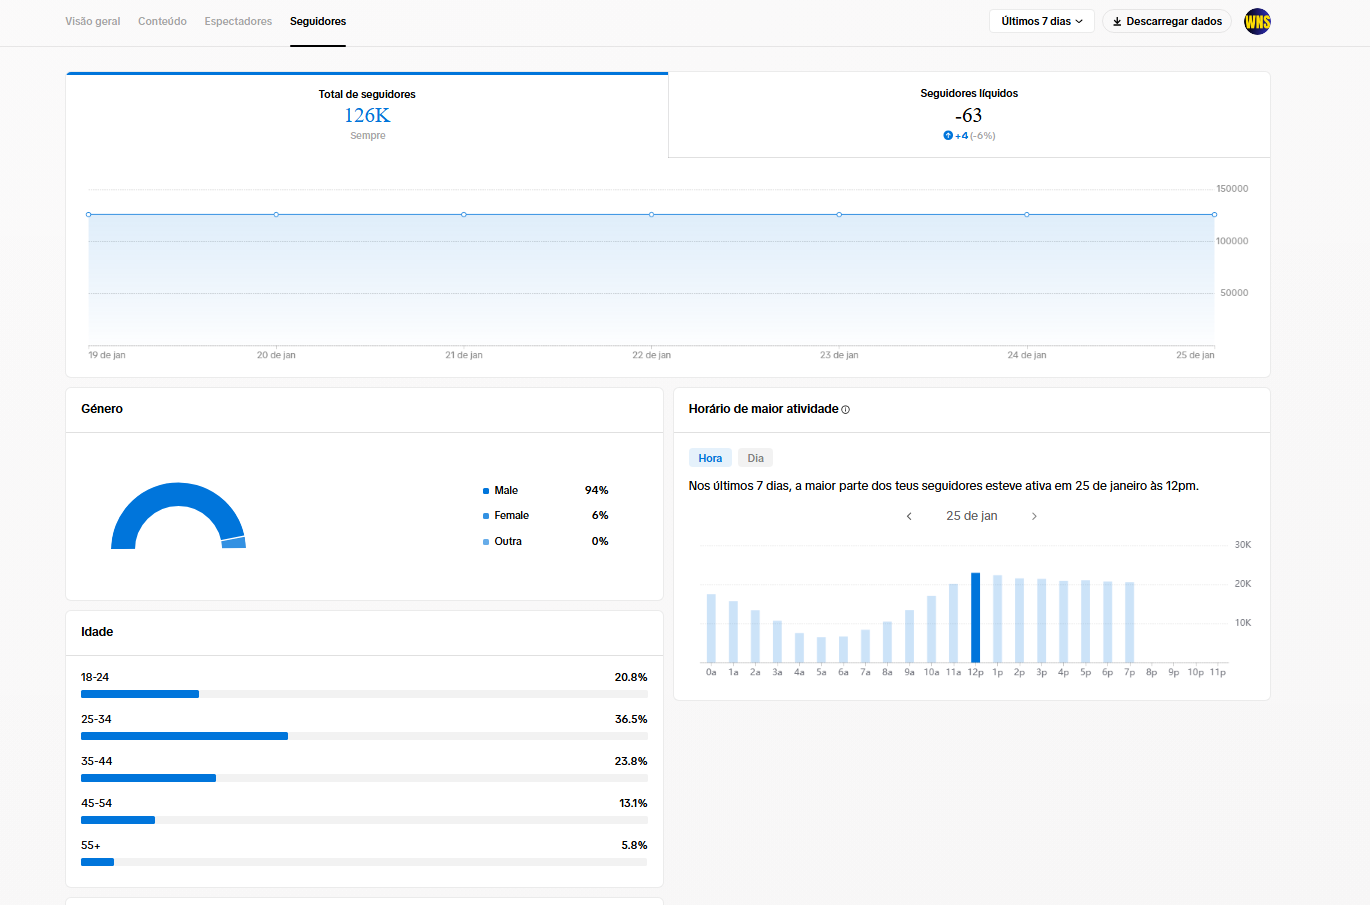This screenshot has width=1370, height=905.
Task: Select the Seguidores líquidos card
Action: coord(969,115)
